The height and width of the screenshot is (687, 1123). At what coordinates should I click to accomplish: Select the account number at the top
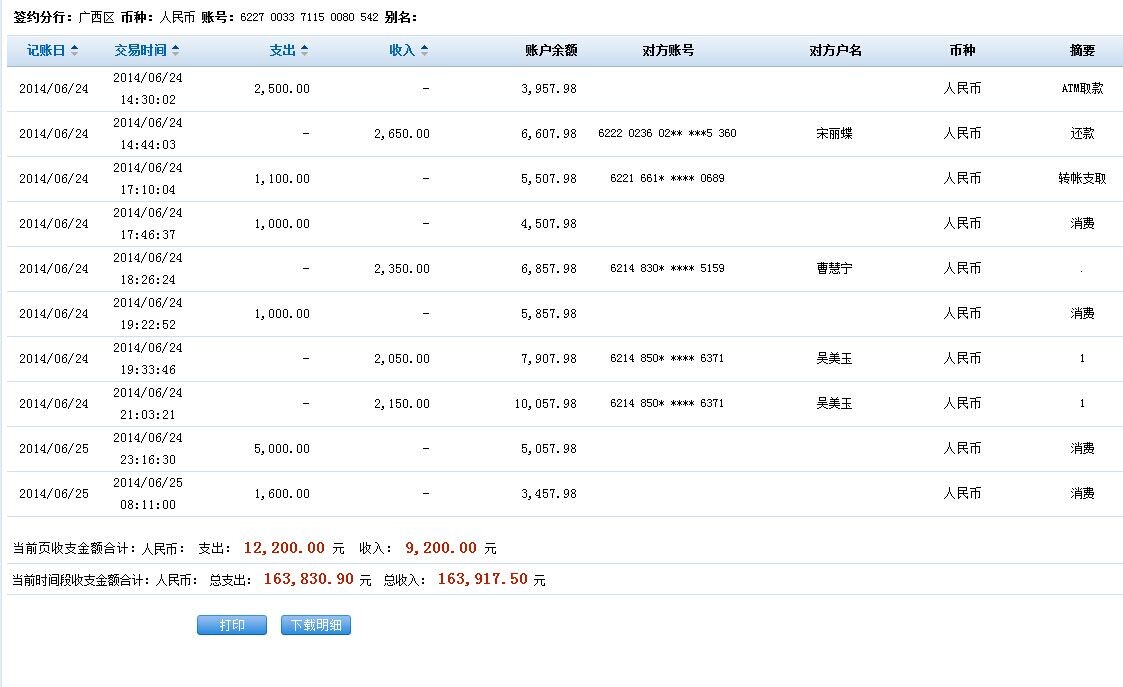pos(308,18)
